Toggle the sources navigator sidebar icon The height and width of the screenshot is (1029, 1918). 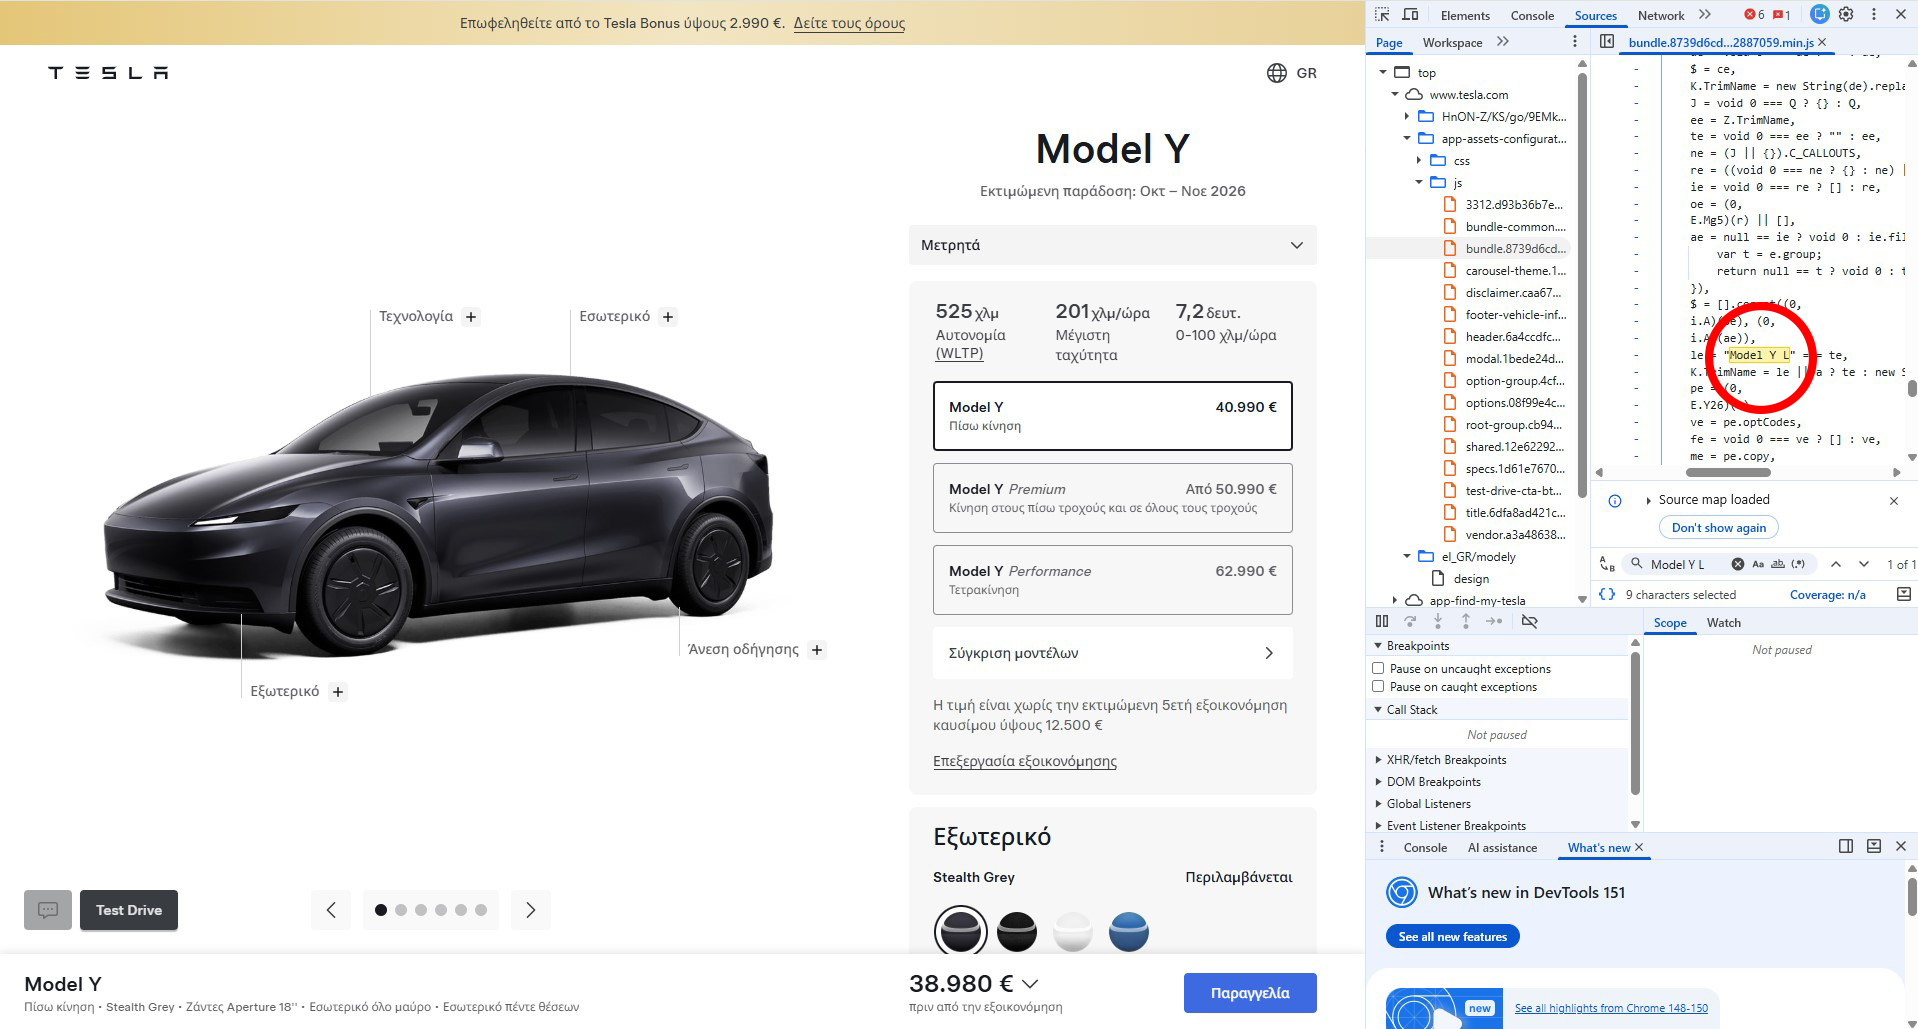pos(1607,42)
